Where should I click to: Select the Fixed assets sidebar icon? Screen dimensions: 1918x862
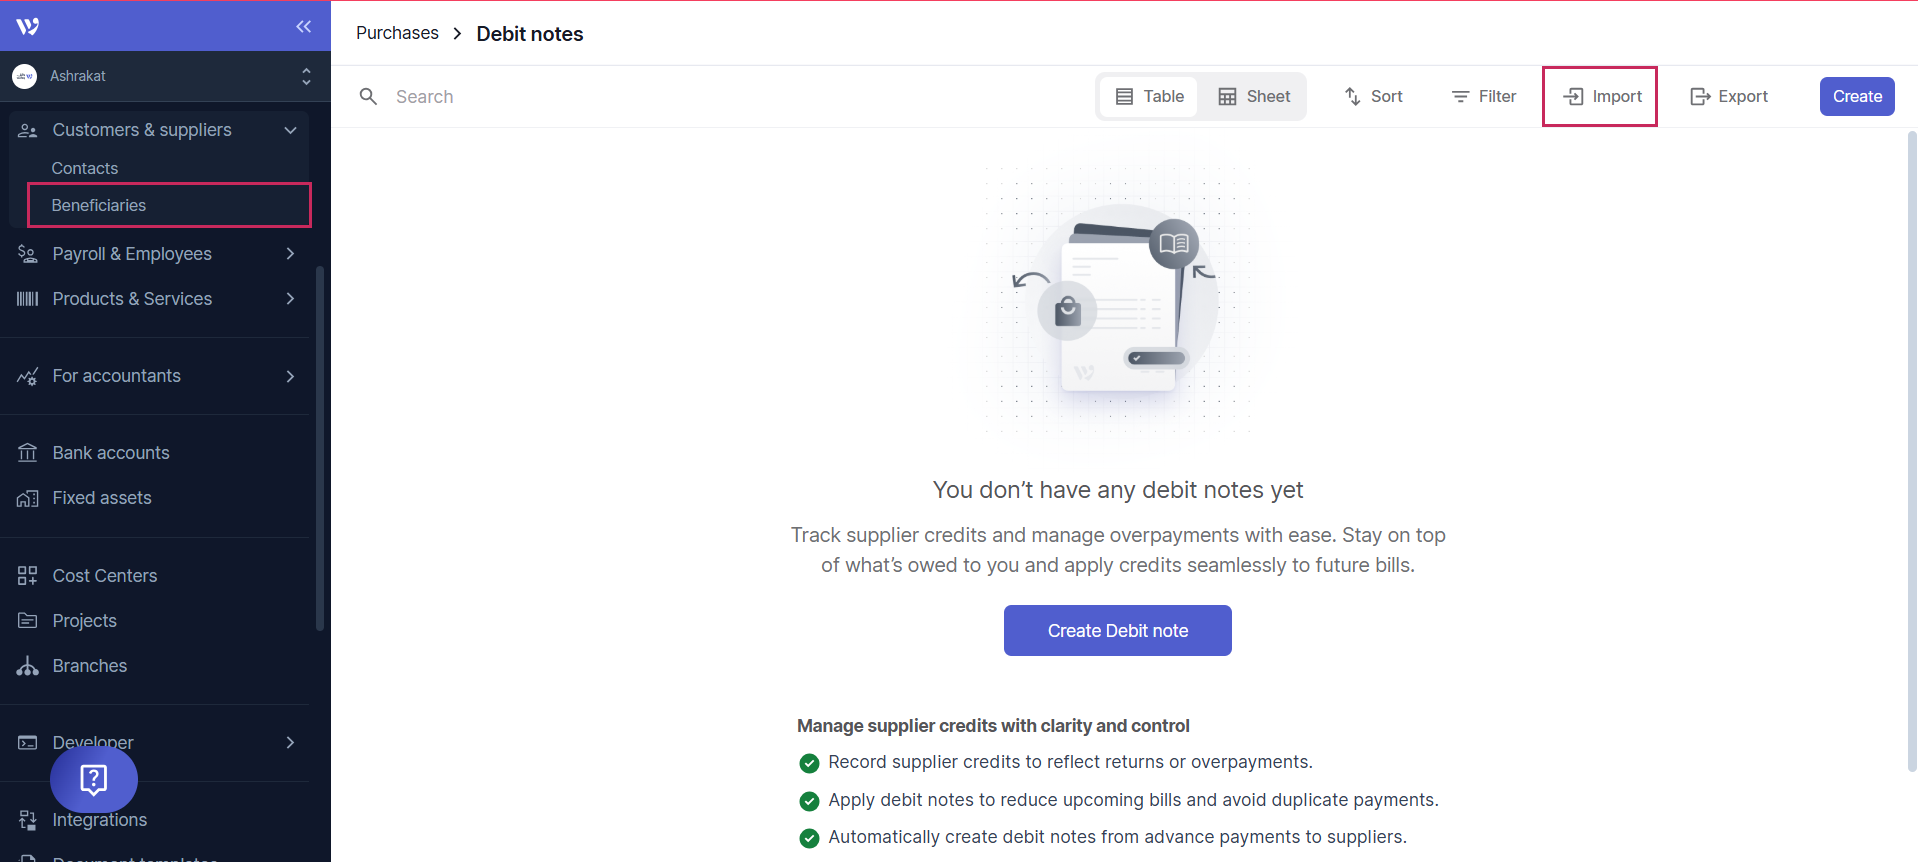(28, 497)
